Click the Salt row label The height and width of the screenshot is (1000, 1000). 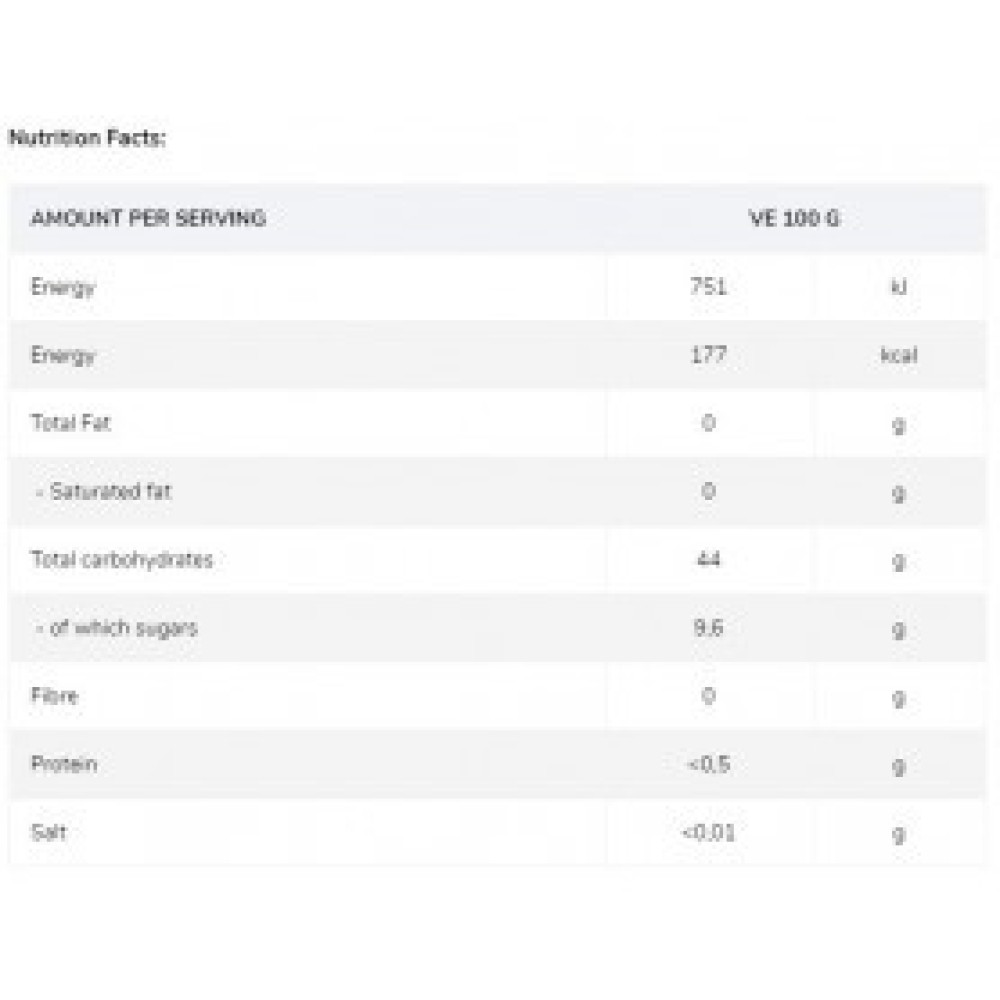point(49,832)
